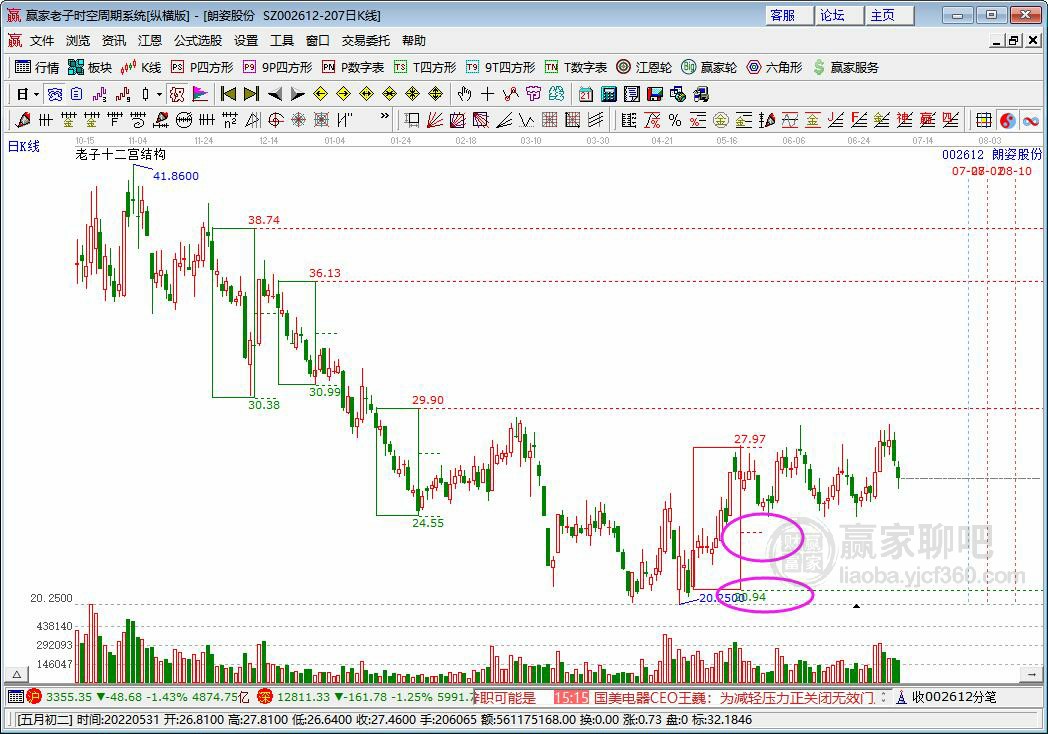1048x734 pixels.
Task: Click the percent sign % tool
Action: [675, 120]
